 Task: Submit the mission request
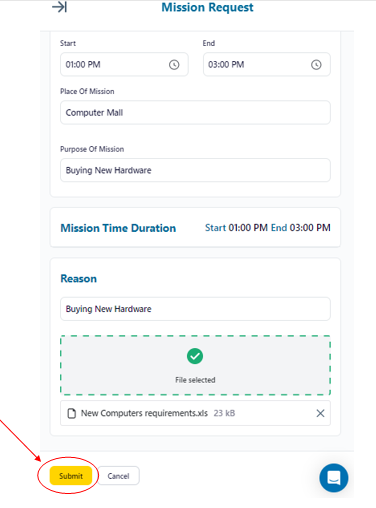[x=71, y=476]
